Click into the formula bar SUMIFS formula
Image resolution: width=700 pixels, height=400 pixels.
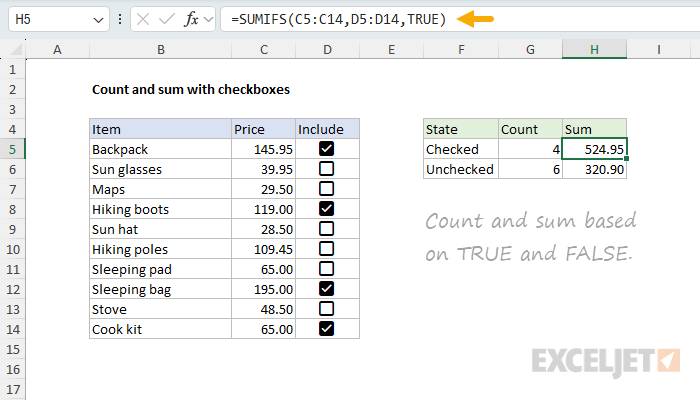point(338,19)
